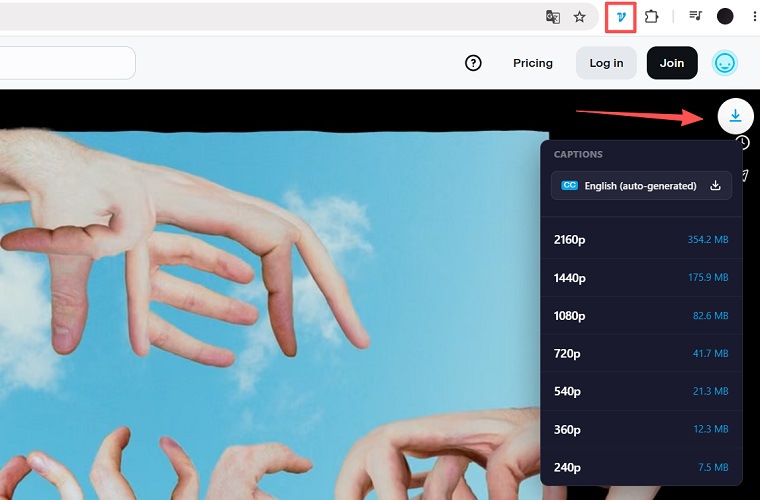Viewport: 760px width, 500px height.
Task: Click the English (auto-generated) caption label
Action: point(640,186)
